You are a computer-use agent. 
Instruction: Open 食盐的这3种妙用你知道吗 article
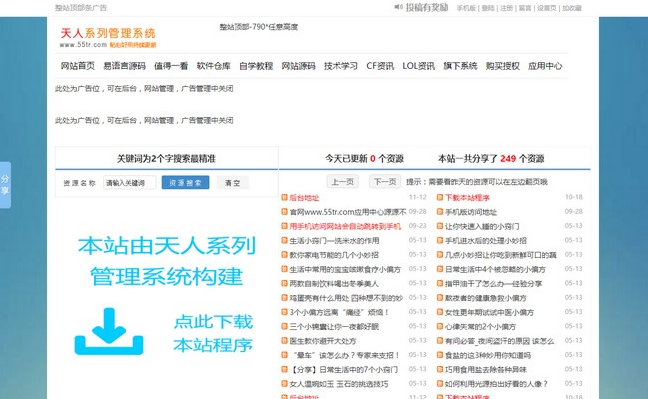[x=488, y=355]
